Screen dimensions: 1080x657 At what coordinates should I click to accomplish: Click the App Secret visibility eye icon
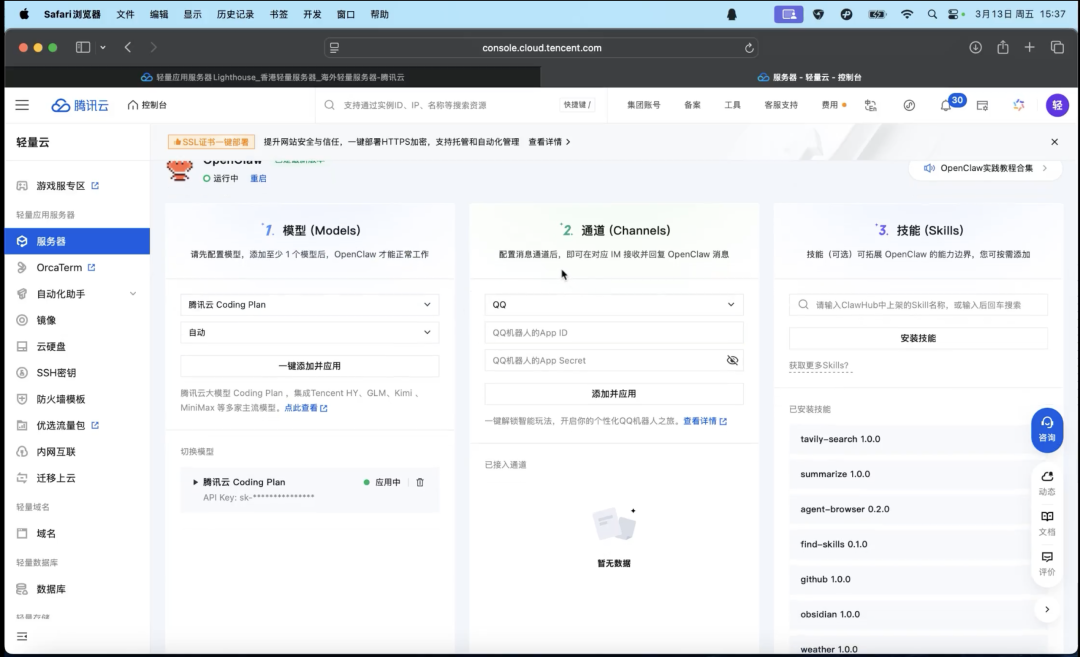click(733, 359)
